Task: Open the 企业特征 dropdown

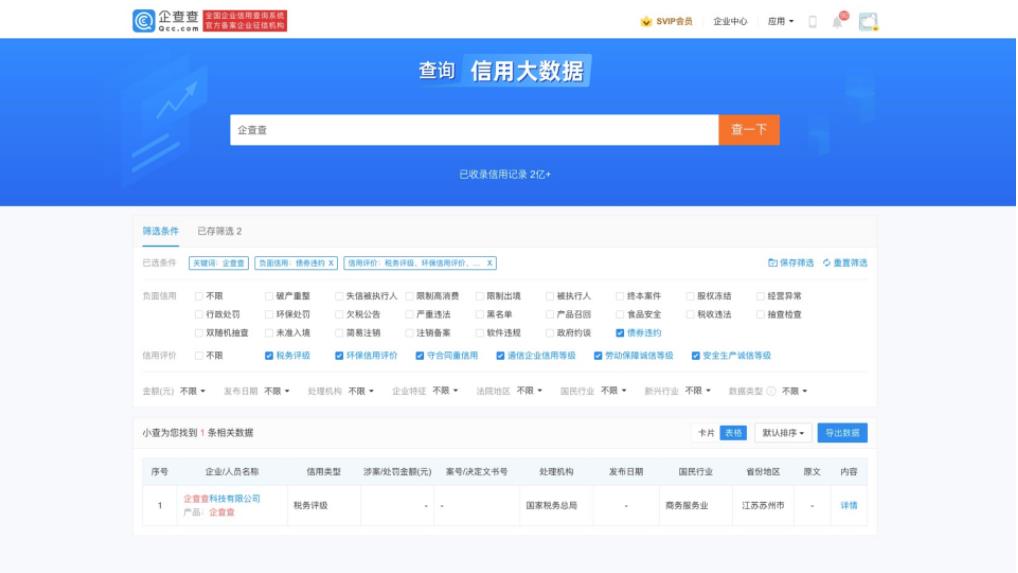Action: coord(445,391)
